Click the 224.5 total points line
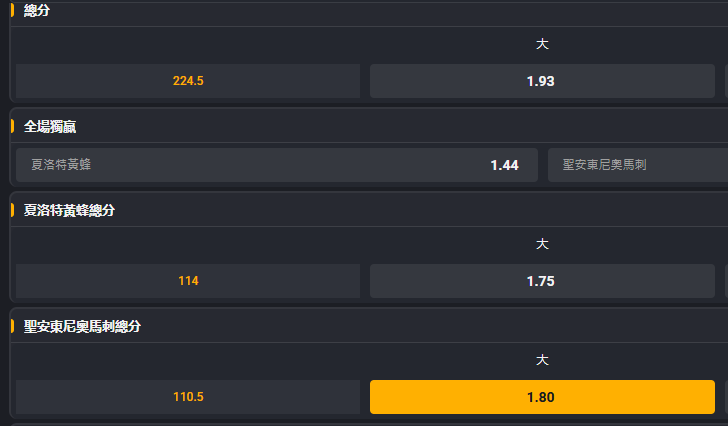This screenshot has height=426, width=728. 188,81
